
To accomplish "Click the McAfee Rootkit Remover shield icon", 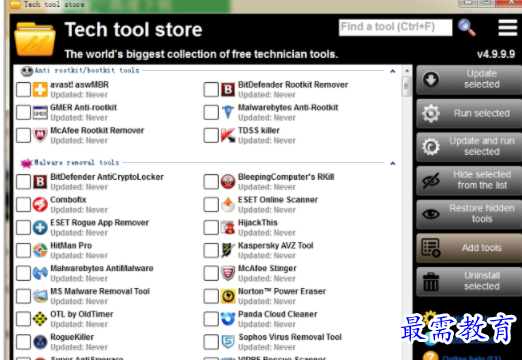I will click(40, 135).
